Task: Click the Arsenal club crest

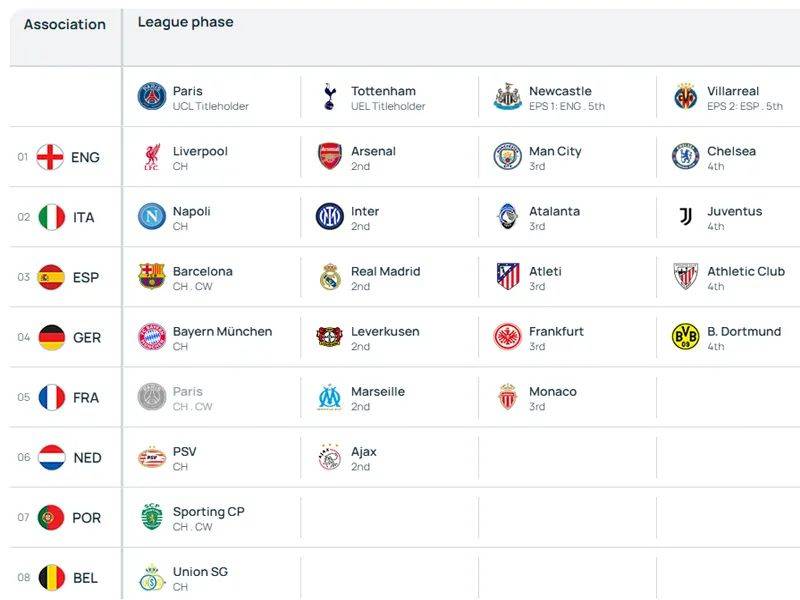Action: [x=330, y=157]
